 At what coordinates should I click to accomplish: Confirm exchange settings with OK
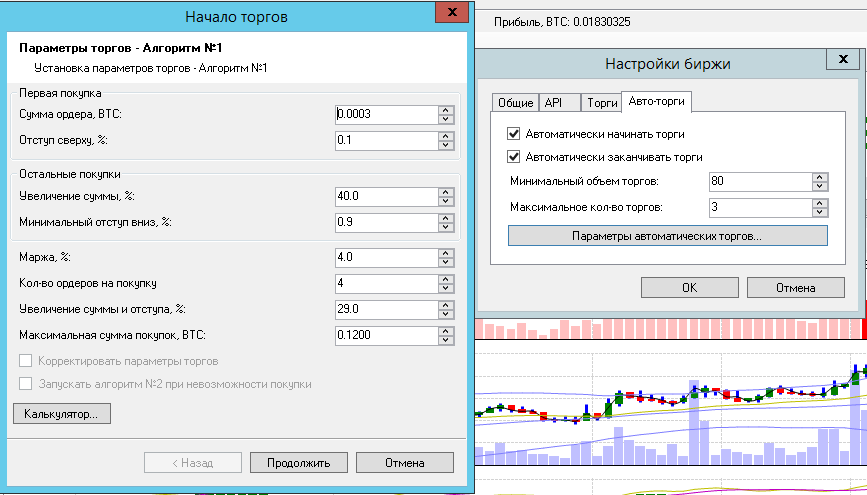(x=688, y=287)
